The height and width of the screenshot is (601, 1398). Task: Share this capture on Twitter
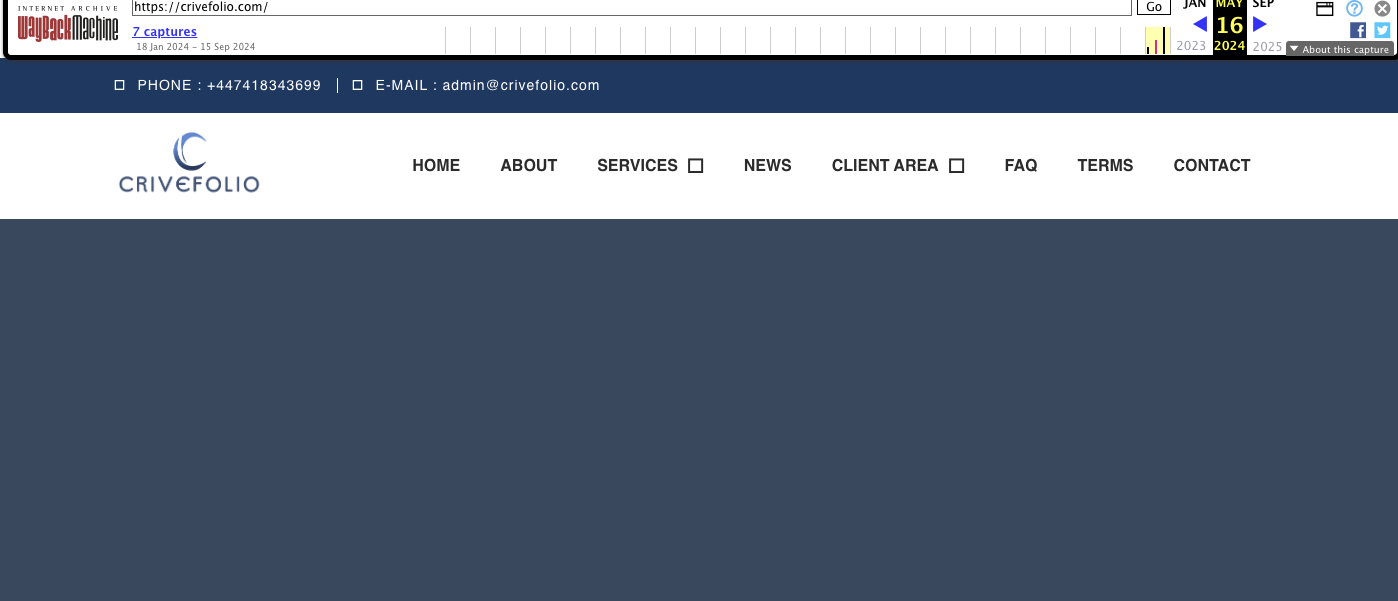[1381, 30]
